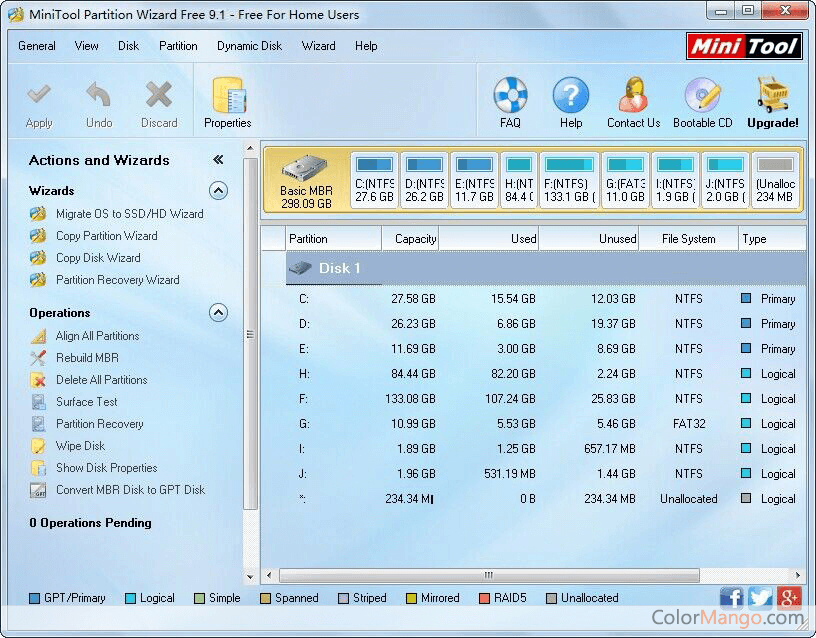The height and width of the screenshot is (638, 816).
Task: Click the Bootable CD icon
Action: [702, 97]
